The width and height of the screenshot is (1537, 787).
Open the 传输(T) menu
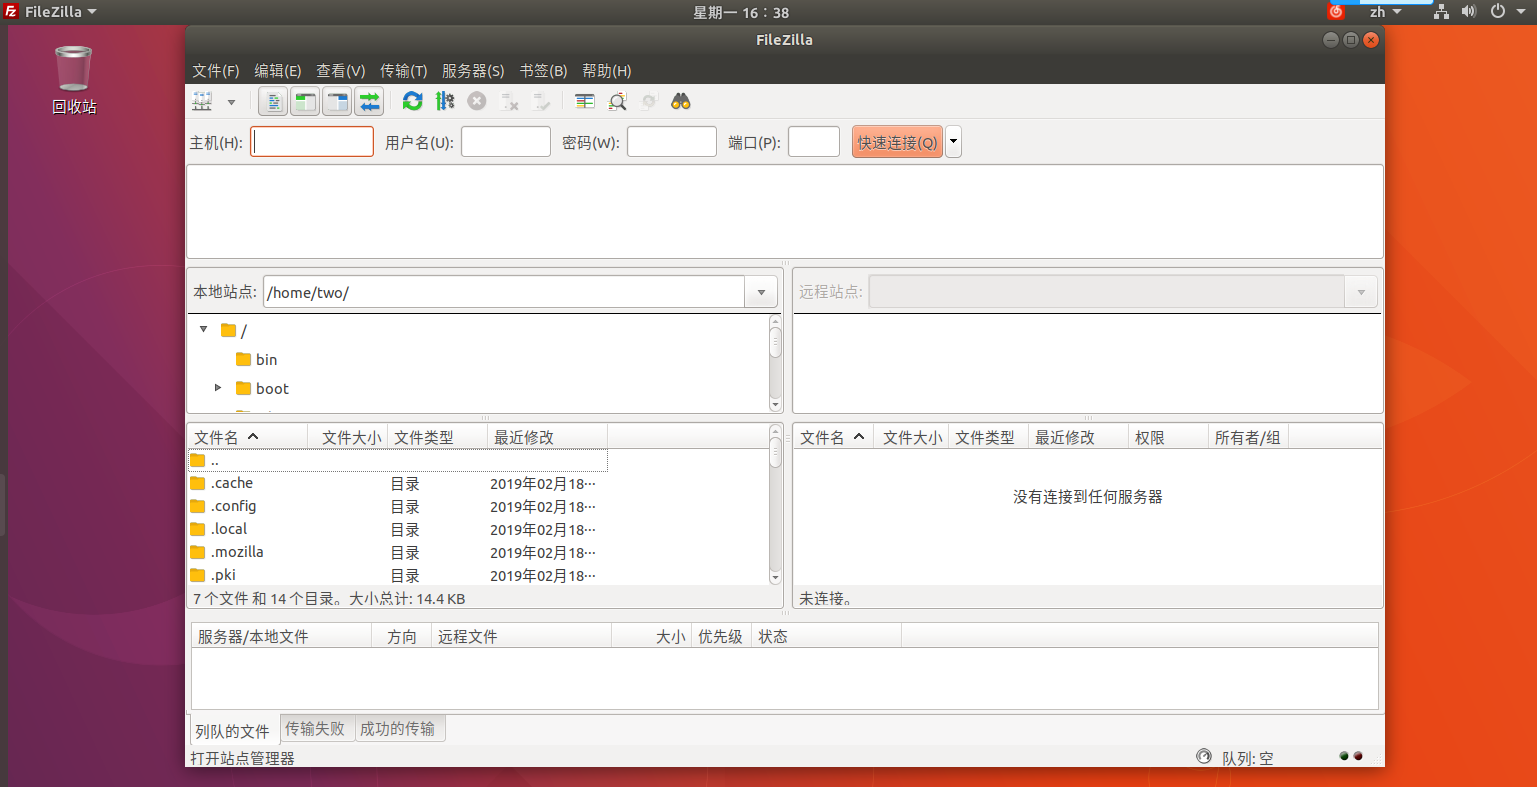pos(404,71)
